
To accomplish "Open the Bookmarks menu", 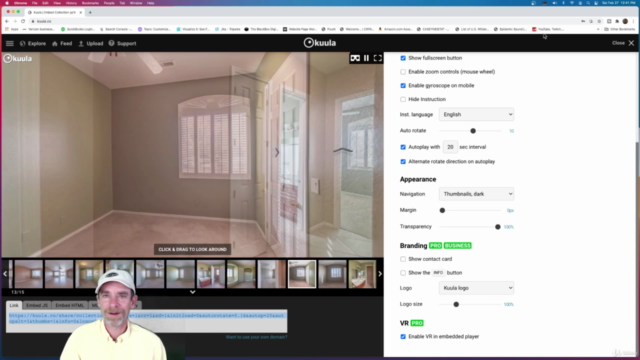I will coord(90,3).
